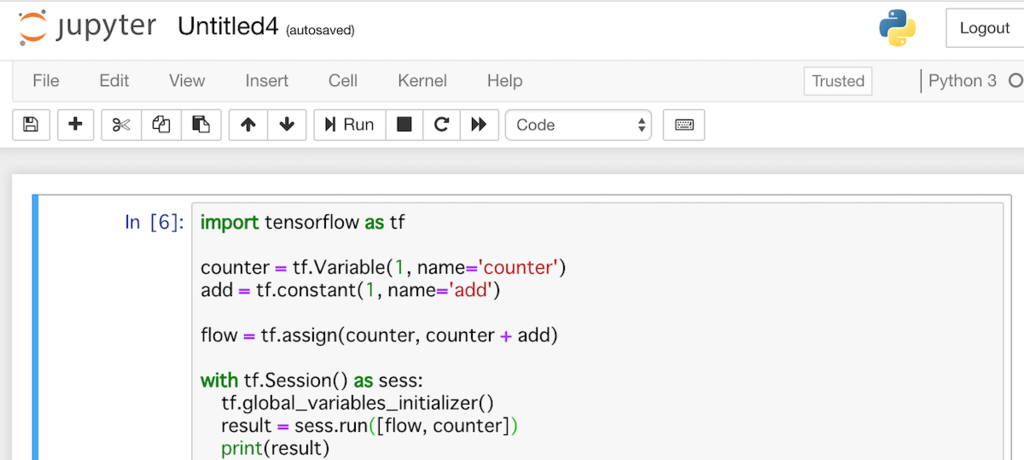Move selected cell up arrow

click(x=248, y=125)
